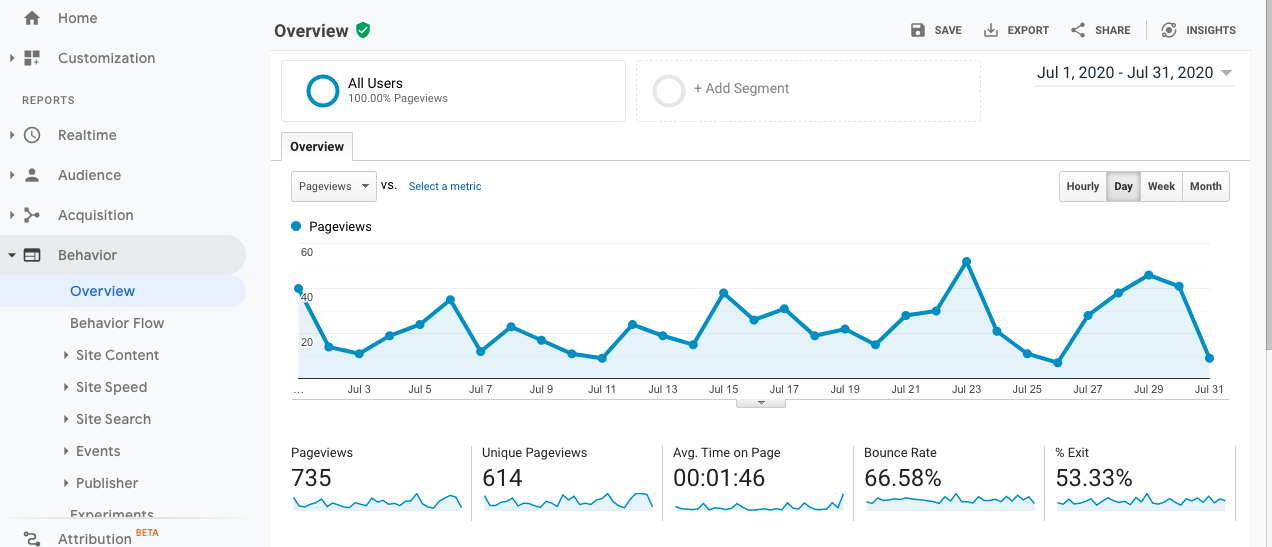Click the % Exit value 53.33%
Image resolution: width=1272 pixels, height=547 pixels.
(x=1094, y=478)
